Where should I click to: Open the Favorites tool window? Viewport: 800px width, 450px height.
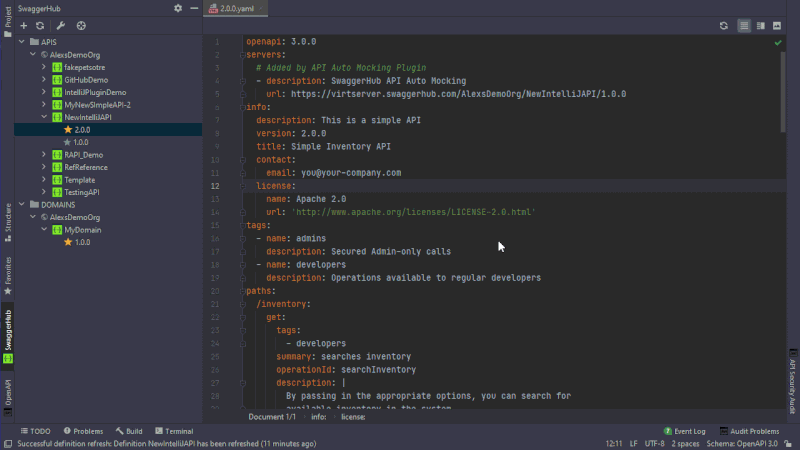(x=8, y=276)
